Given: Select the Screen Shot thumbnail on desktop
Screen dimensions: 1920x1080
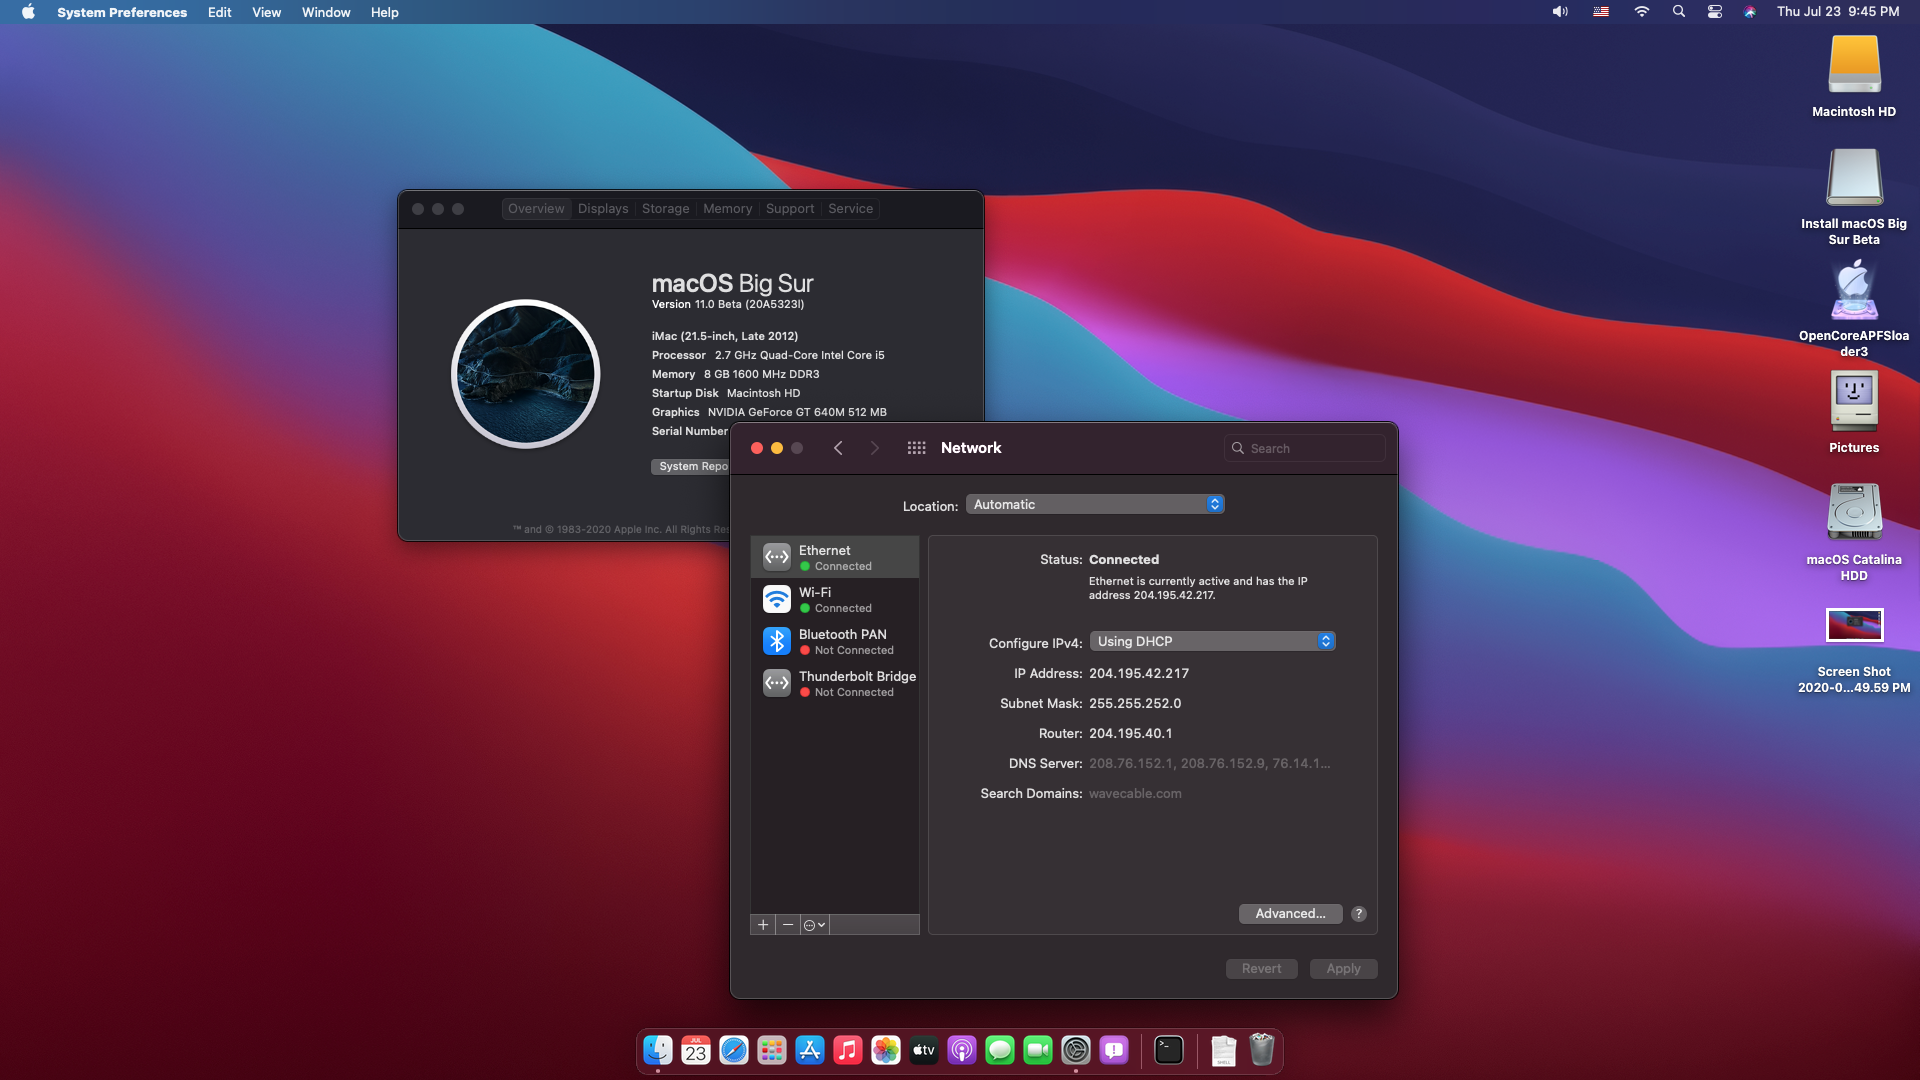Looking at the screenshot, I should point(1854,626).
